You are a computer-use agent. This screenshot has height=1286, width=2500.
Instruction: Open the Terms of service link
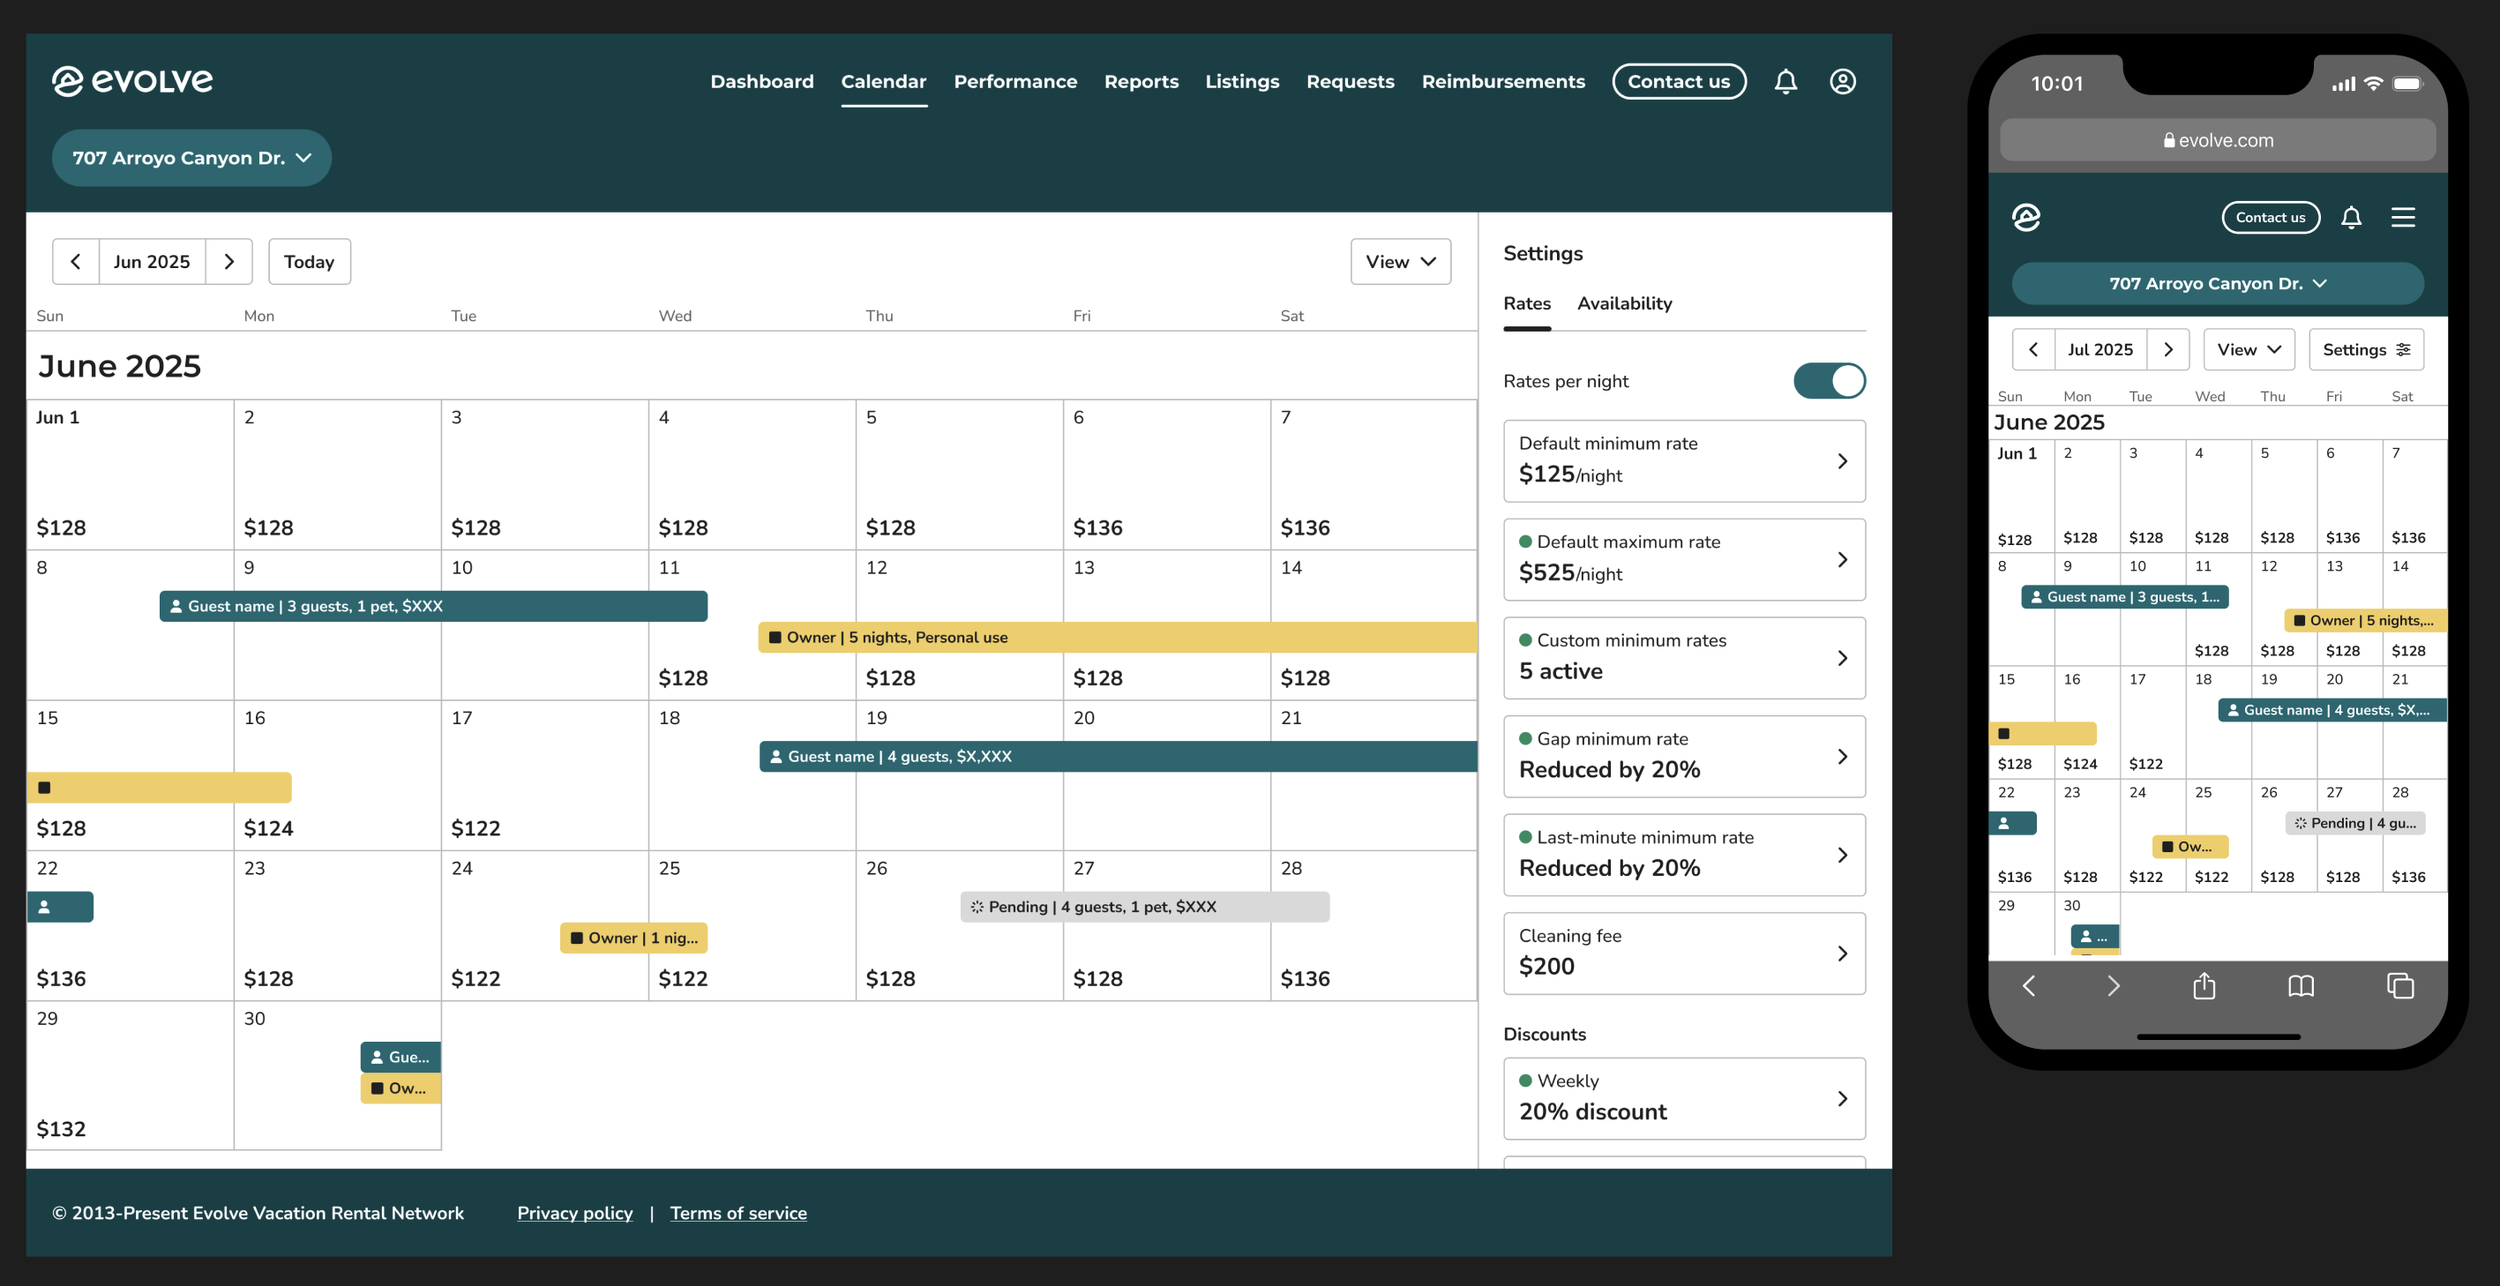[738, 1213]
